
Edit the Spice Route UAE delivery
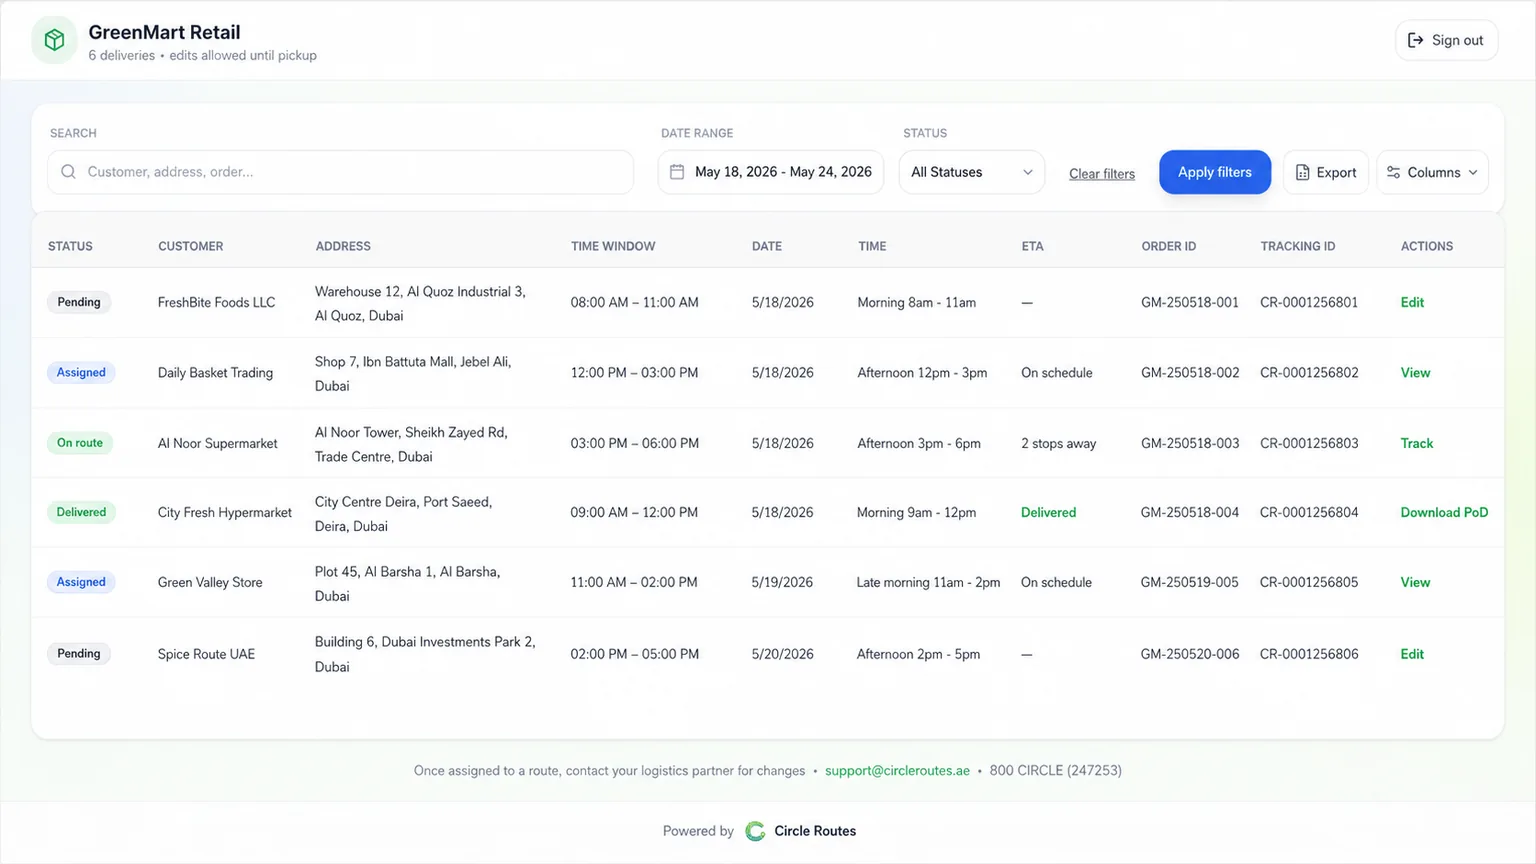coord(1412,654)
